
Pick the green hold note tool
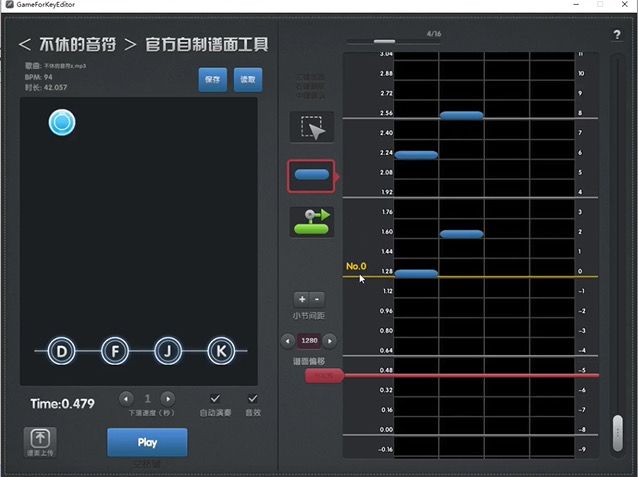point(312,222)
